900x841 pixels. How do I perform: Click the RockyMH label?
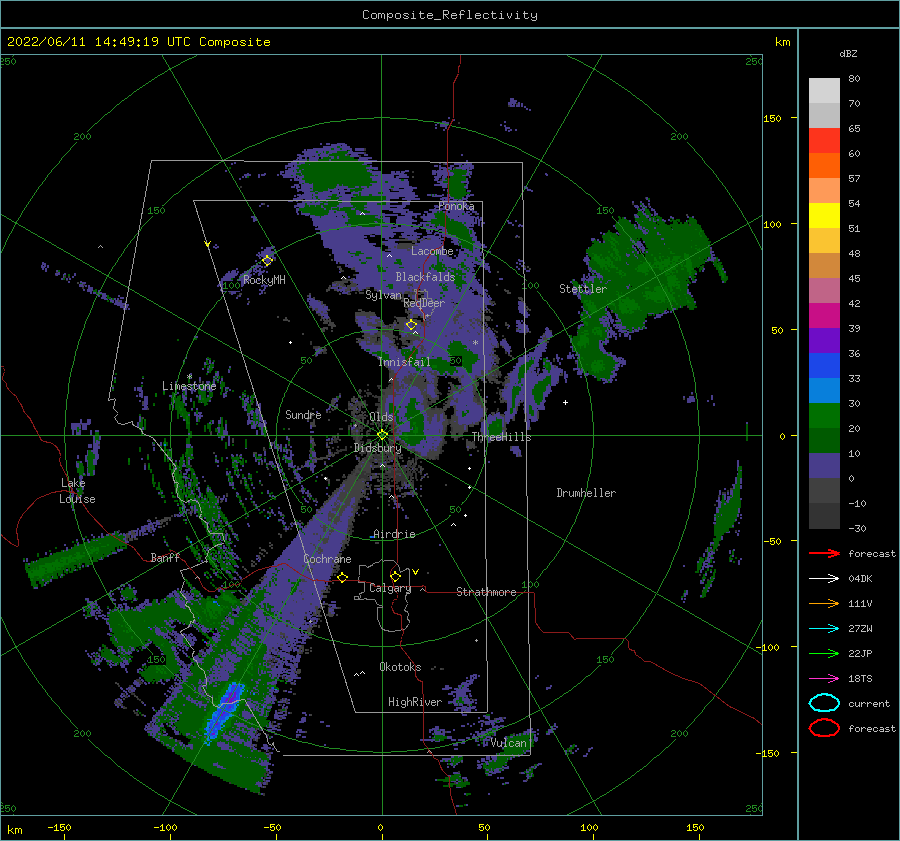pos(264,280)
